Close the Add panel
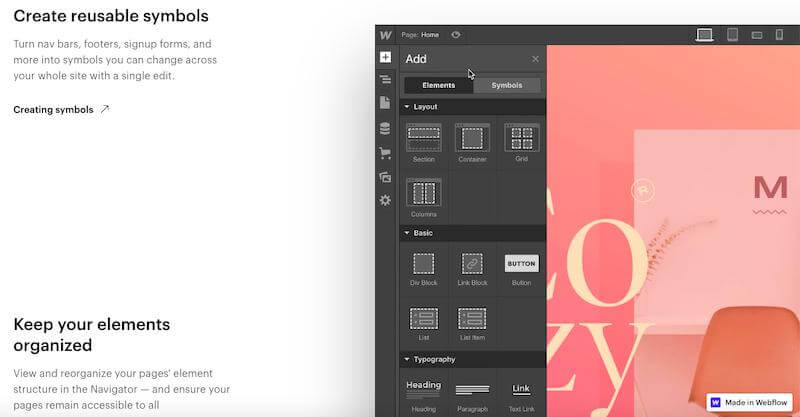The image size is (800, 417). tap(535, 59)
